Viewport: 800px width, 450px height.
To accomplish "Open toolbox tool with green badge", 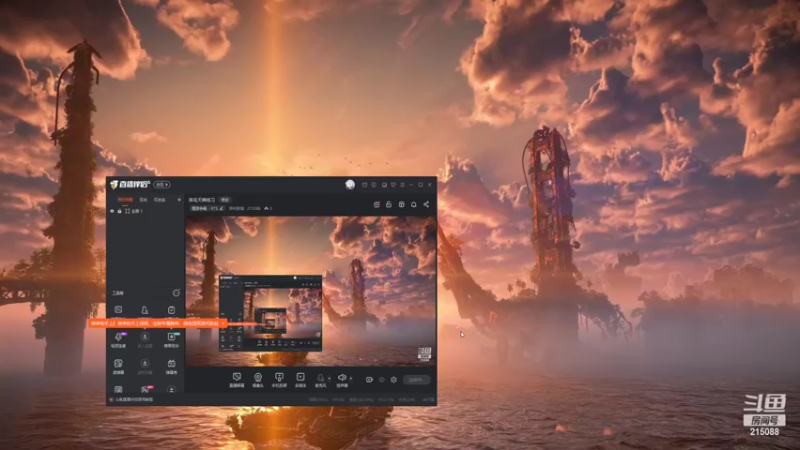I will coord(171,339).
